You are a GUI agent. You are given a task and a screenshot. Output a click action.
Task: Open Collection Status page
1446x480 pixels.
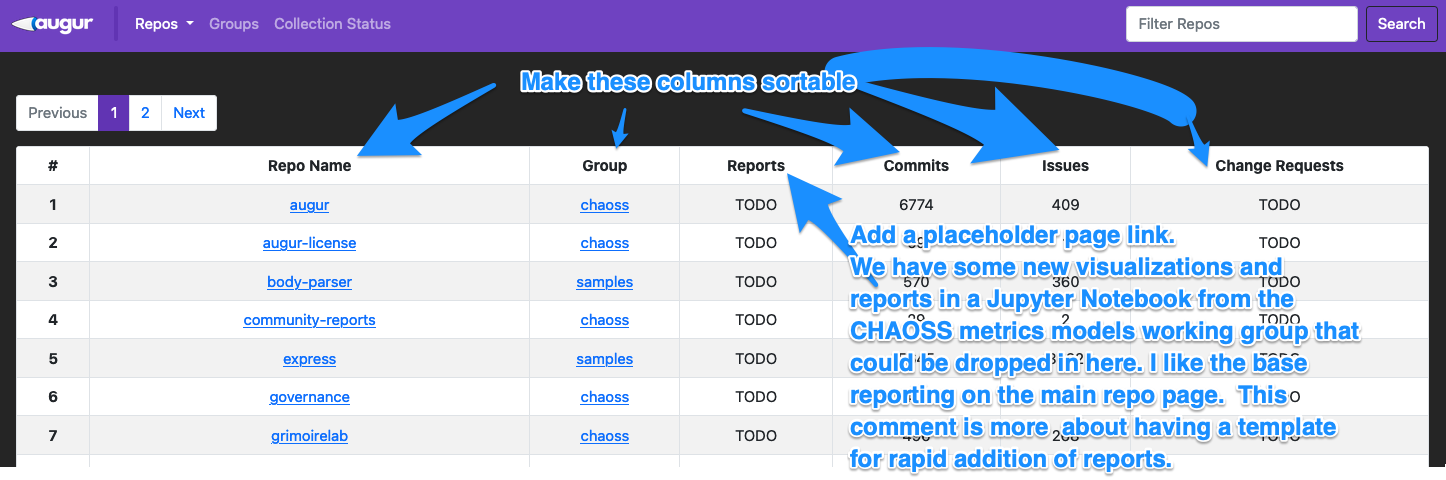pos(333,24)
